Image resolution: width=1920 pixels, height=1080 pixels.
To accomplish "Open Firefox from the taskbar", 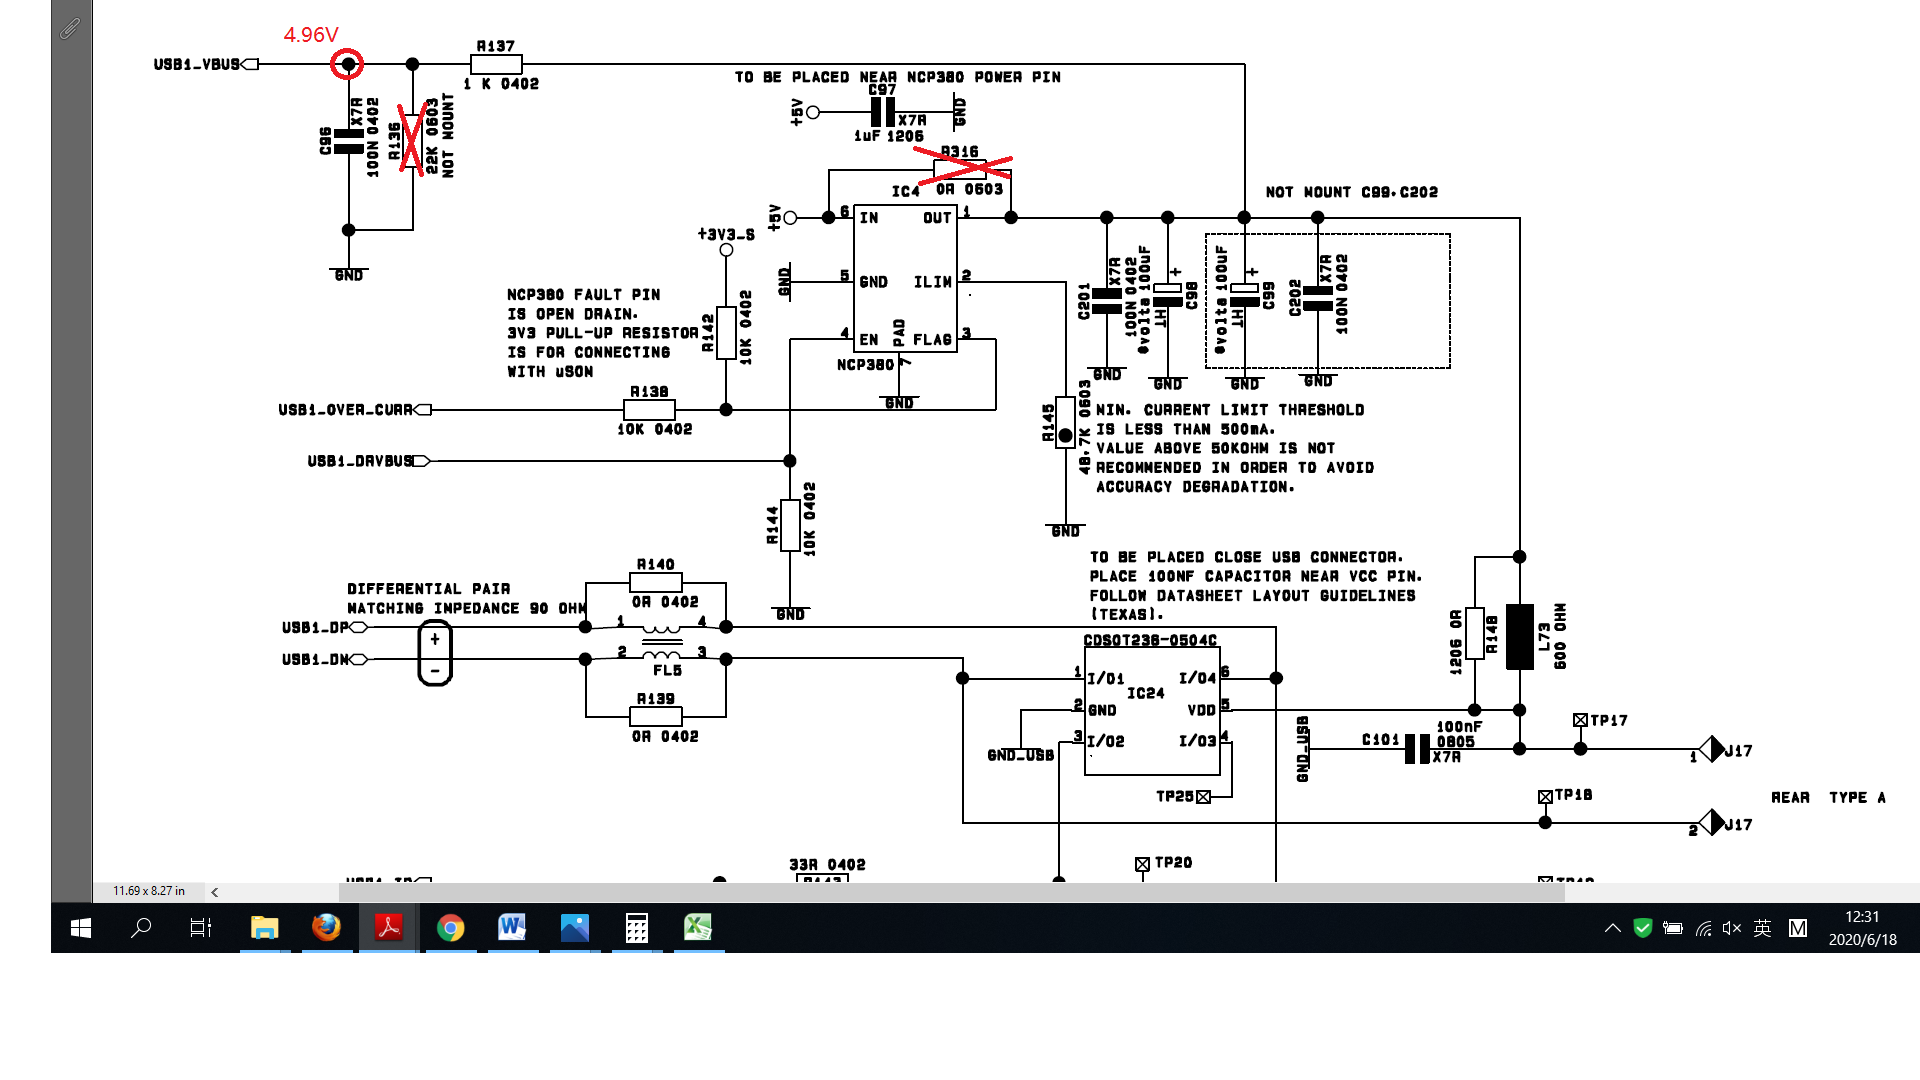I will (x=326, y=928).
